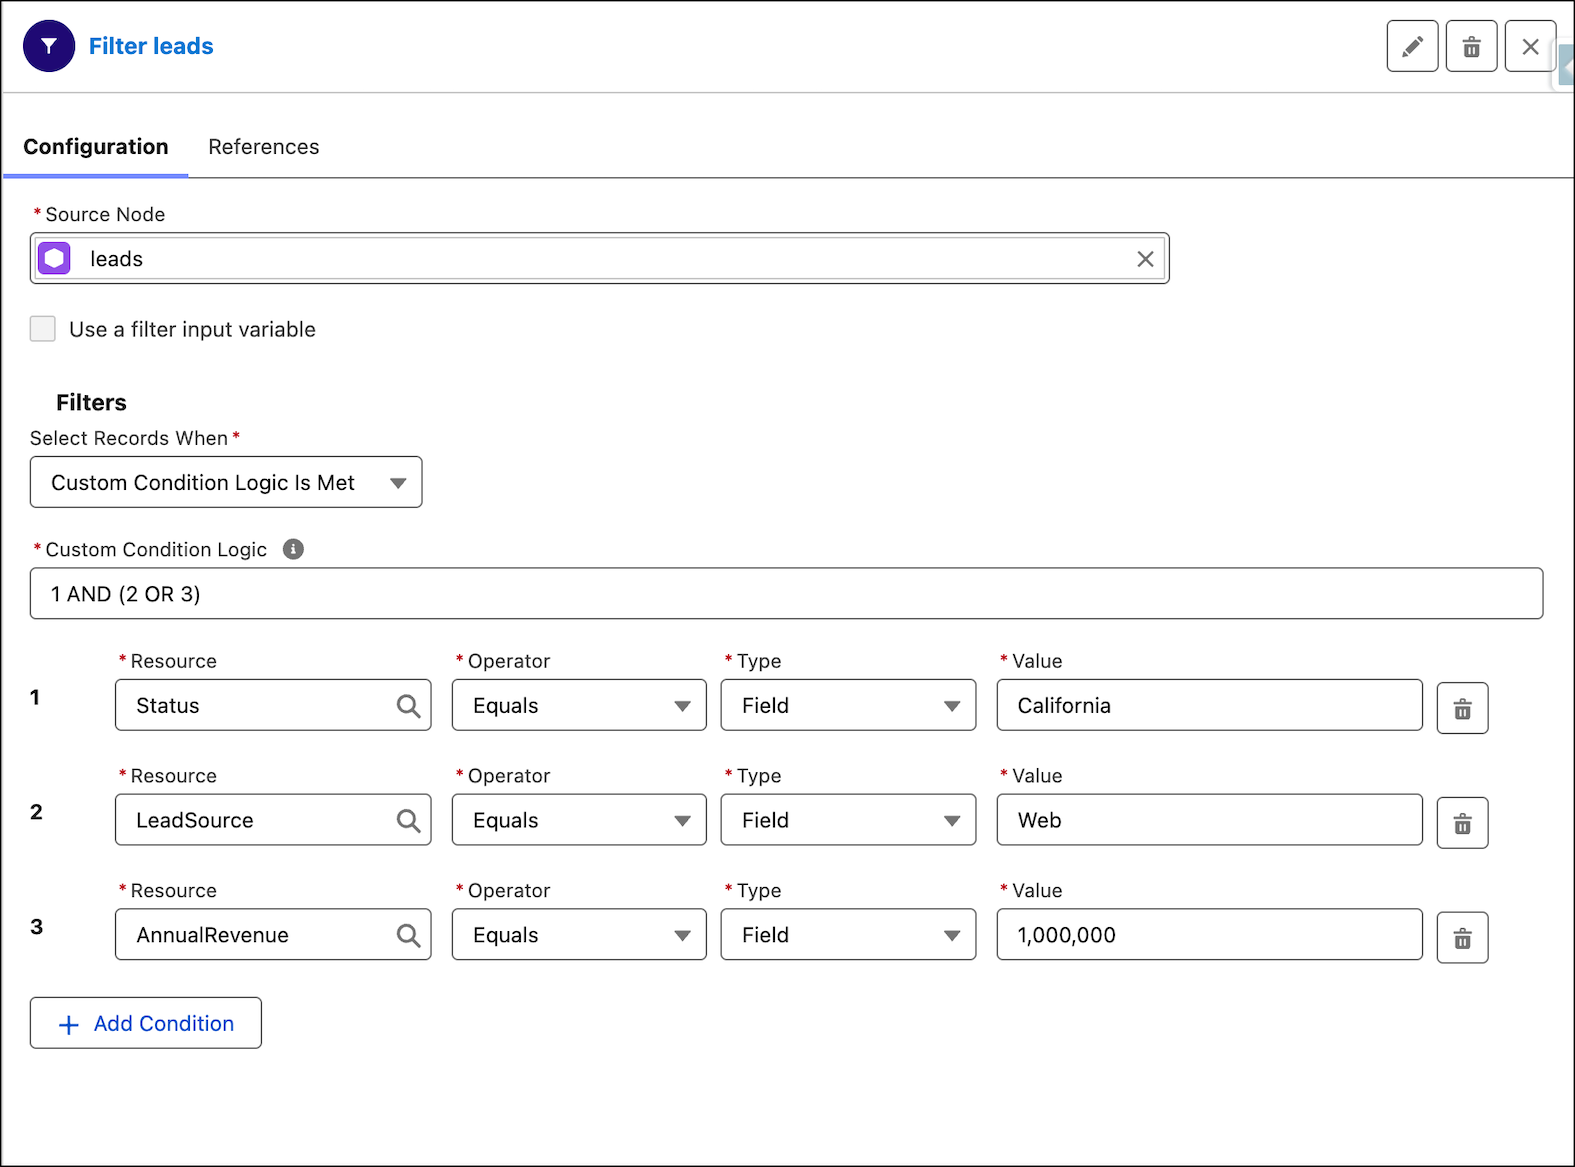Open Operator dropdown for Status row
Viewport: 1575px width, 1167px height.
click(x=579, y=705)
